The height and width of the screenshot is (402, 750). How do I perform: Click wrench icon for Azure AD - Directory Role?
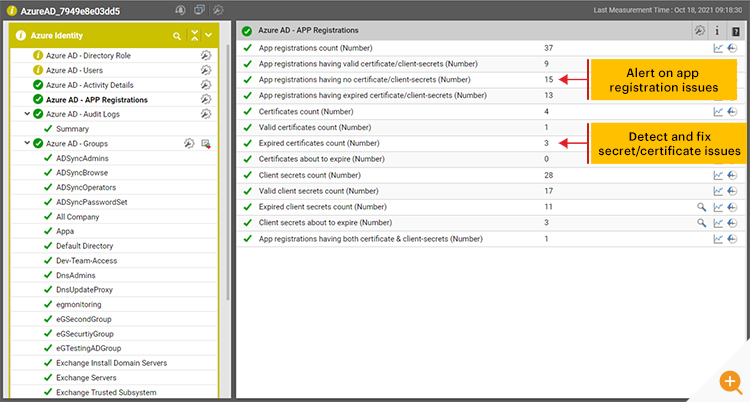pos(206,56)
